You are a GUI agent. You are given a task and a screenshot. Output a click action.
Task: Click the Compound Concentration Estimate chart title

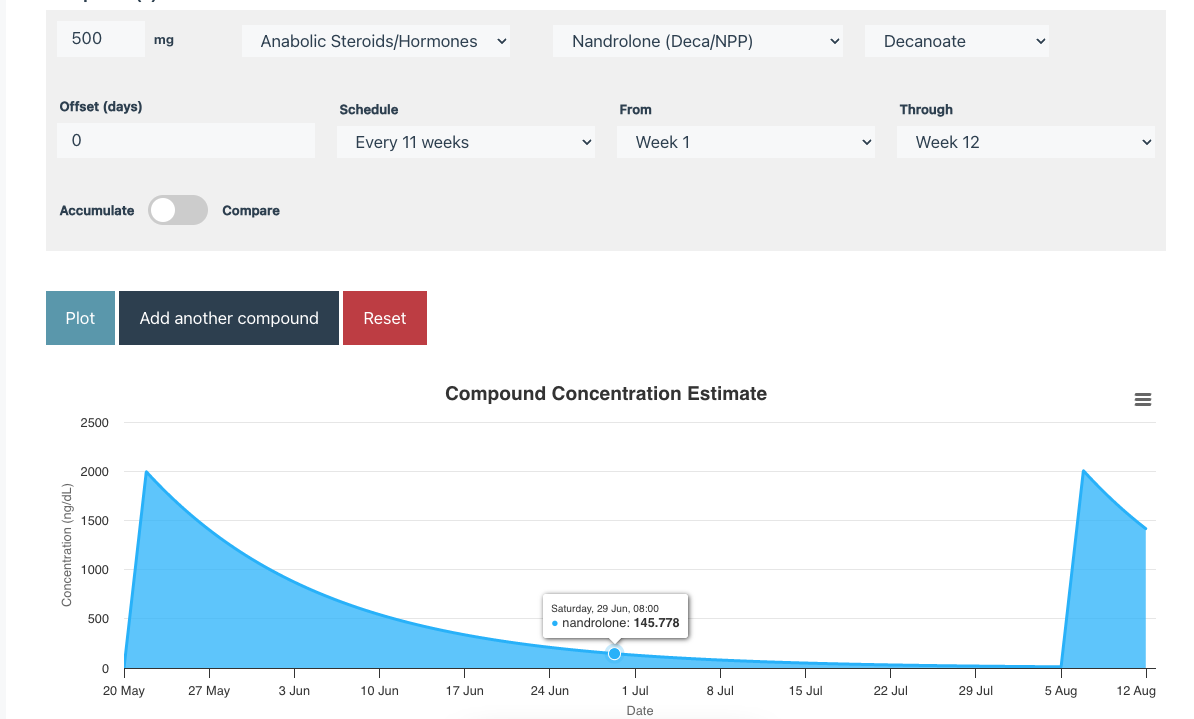point(606,394)
